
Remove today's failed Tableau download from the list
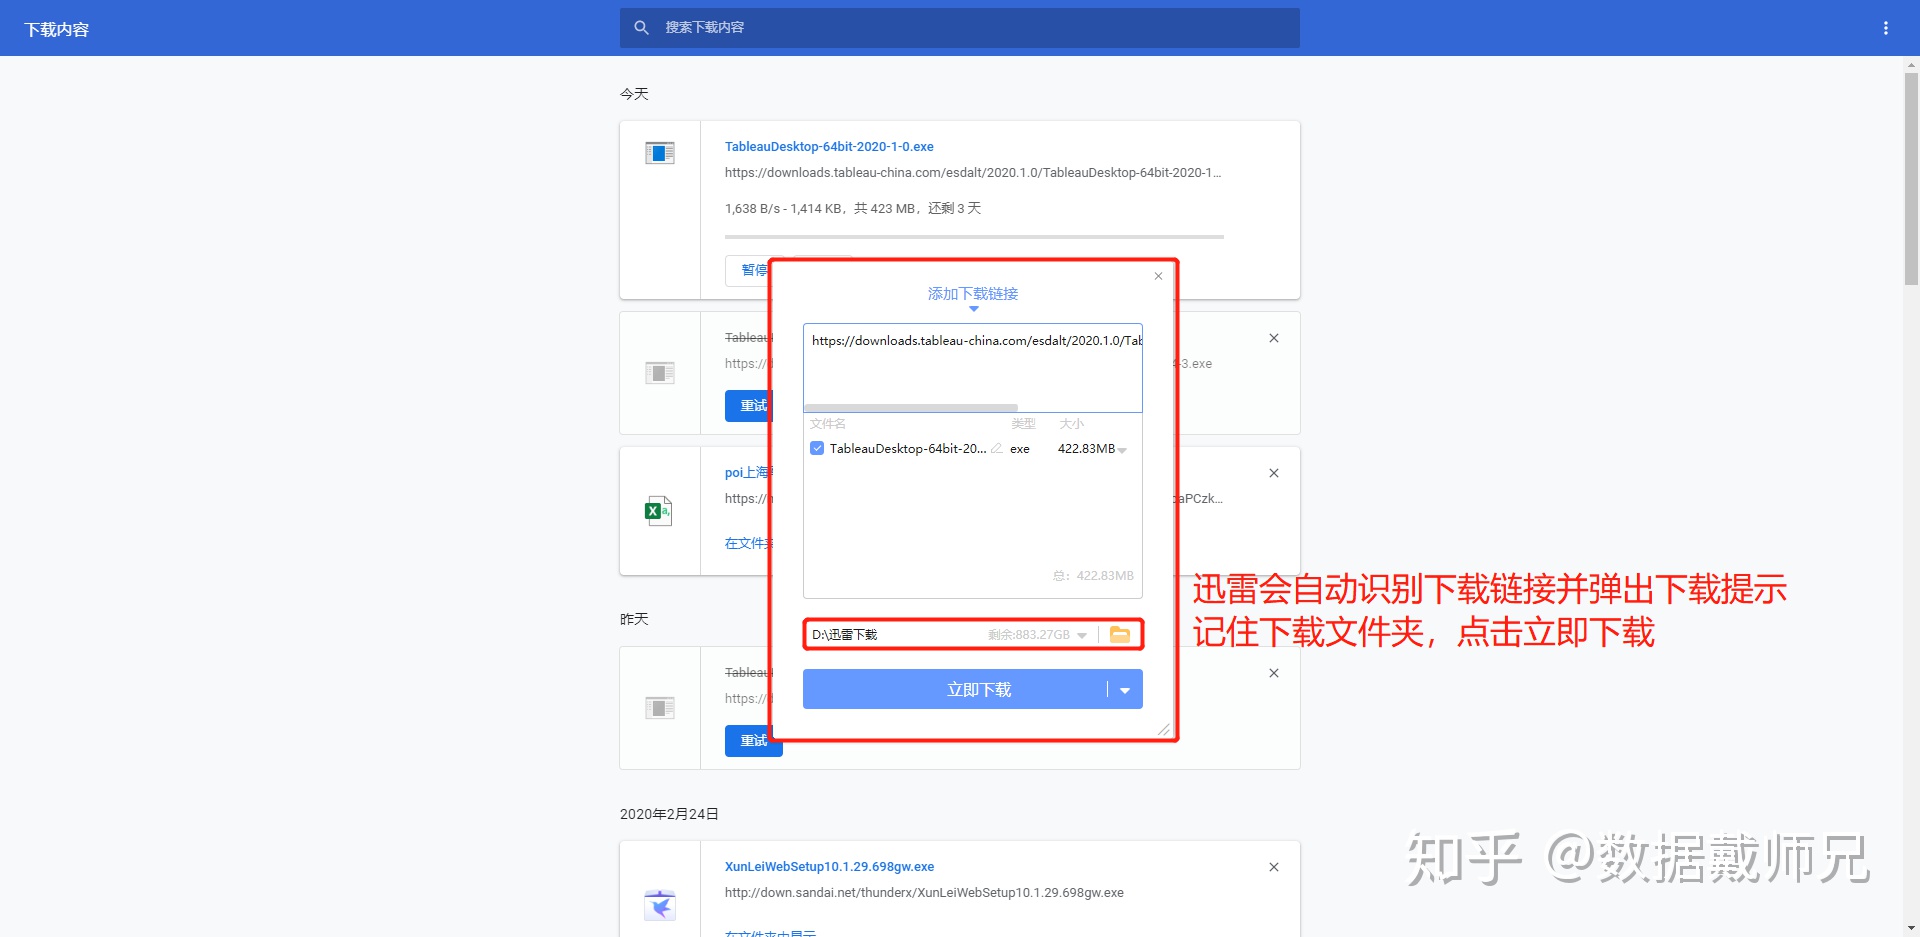[x=1274, y=338]
